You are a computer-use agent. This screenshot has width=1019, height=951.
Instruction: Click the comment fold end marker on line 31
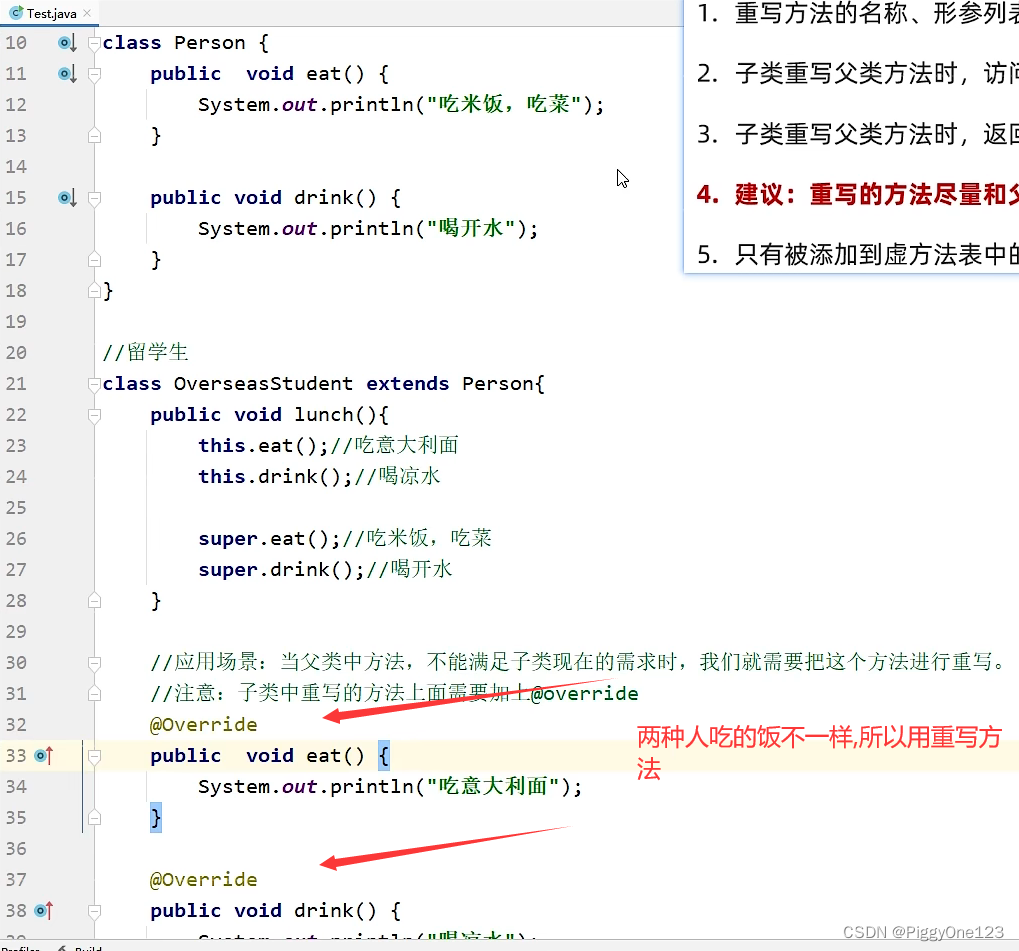coord(94,694)
